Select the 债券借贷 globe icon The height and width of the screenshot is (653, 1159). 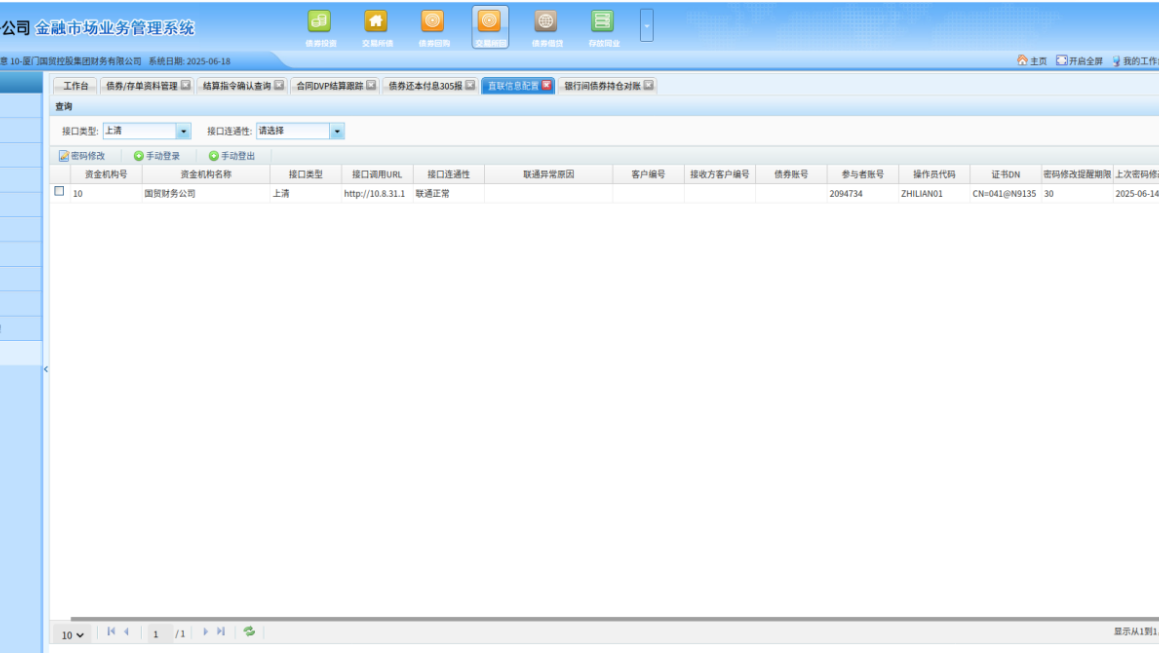click(x=546, y=22)
